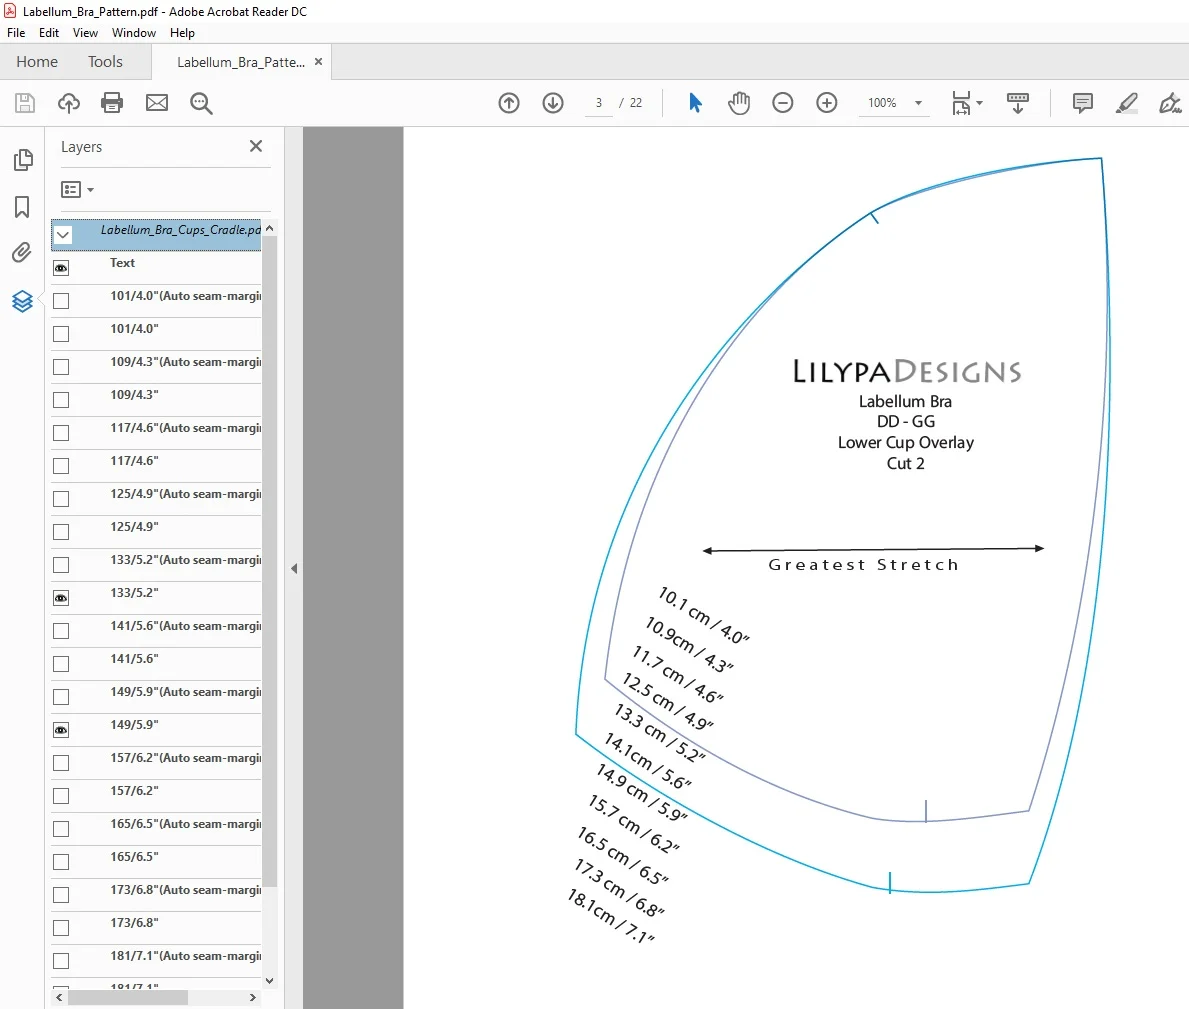This screenshot has height=1009, width=1189.
Task: Go to next page arrow
Action: coord(553,103)
